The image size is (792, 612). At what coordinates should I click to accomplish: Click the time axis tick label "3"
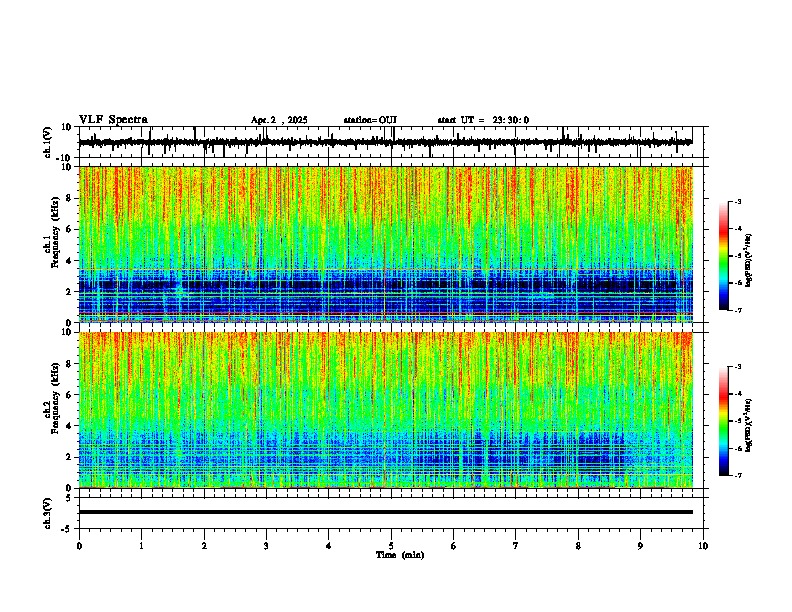tap(266, 546)
